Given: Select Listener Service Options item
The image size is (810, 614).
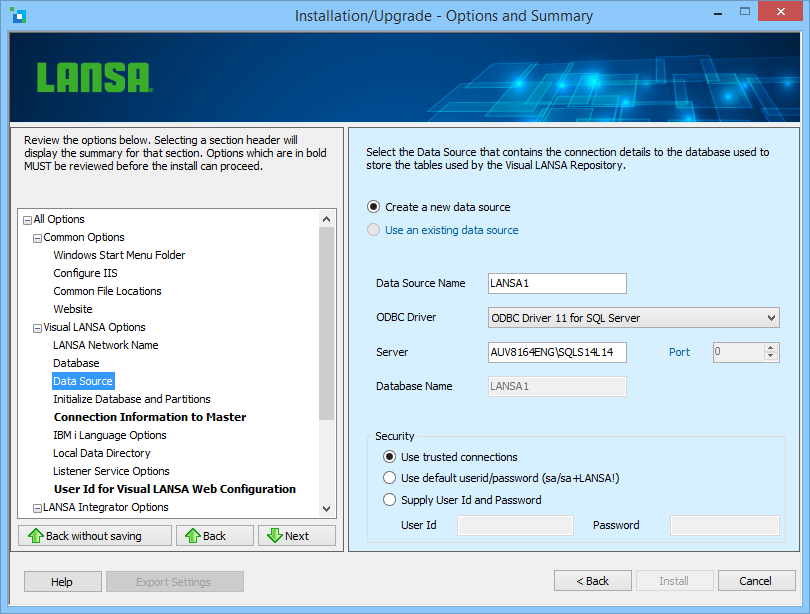Looking at the screenshot, I should click(x=111, y=471).
